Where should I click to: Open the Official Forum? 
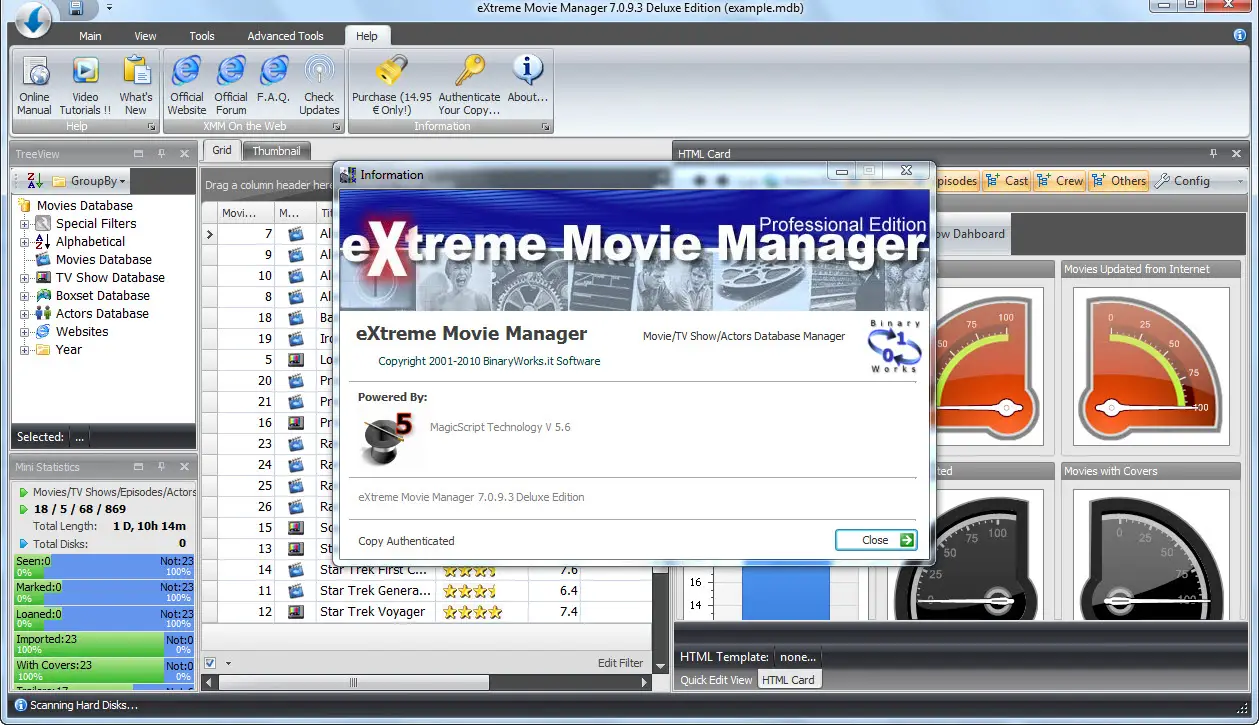(231, 86)
